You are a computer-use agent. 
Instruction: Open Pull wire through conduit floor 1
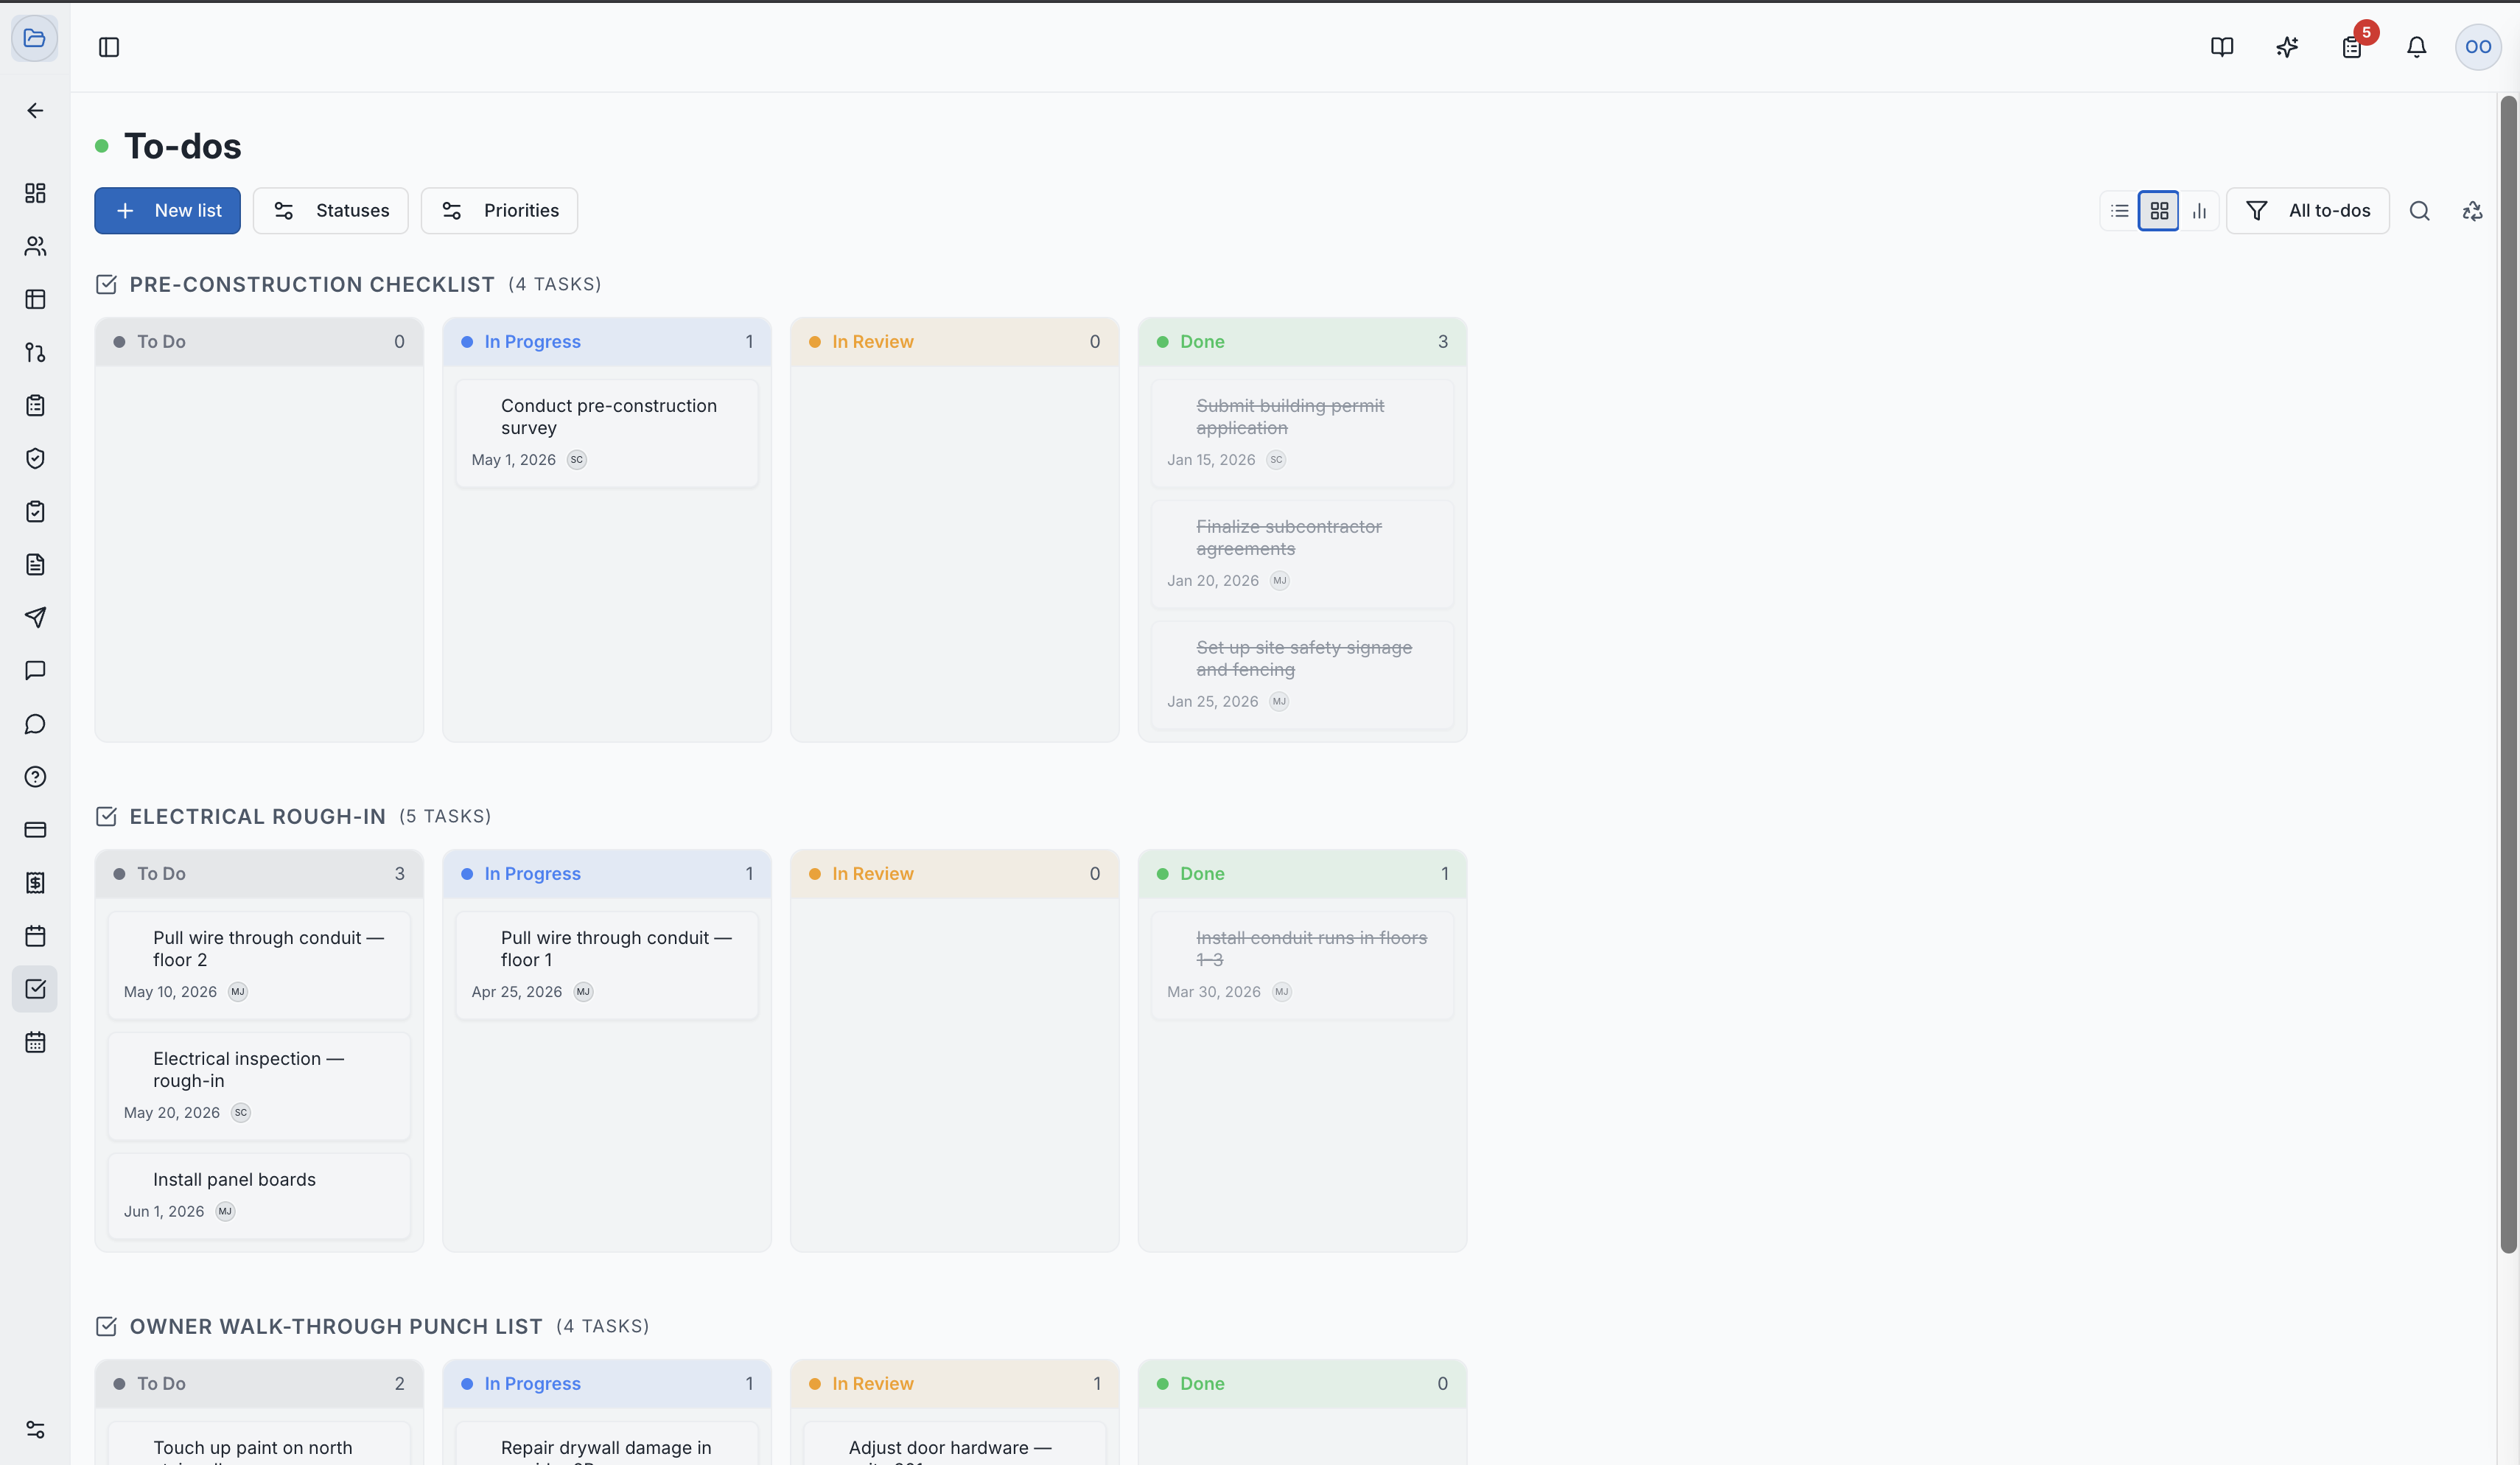607,965
